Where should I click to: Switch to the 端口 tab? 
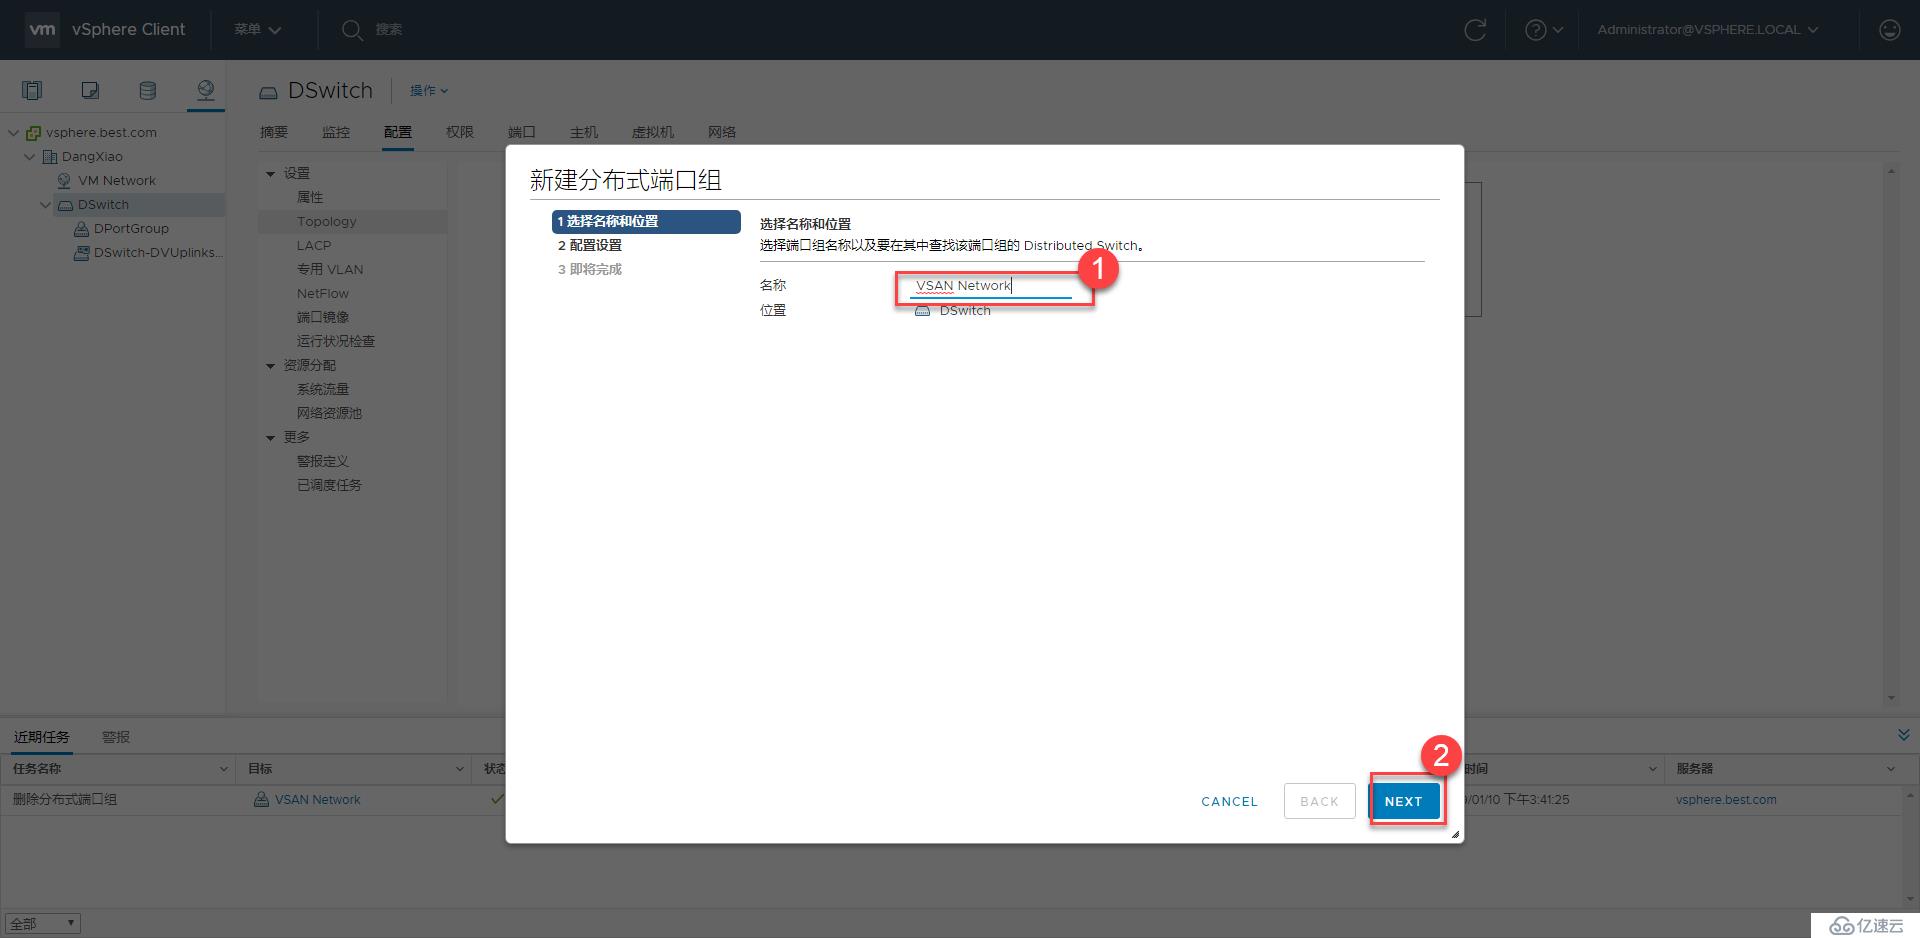click(522, 132)
